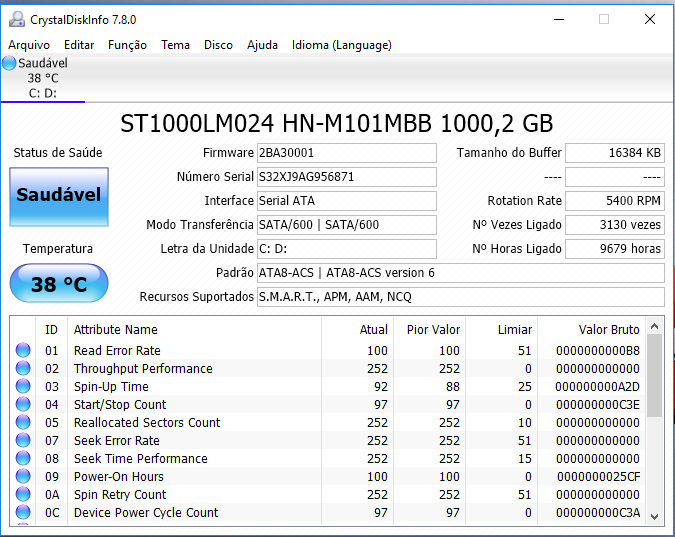Viewport: 675px width, 537px height.
Task: Click the blue Saudável health status button
Action: pyautogui.click(x=59, y=196)
